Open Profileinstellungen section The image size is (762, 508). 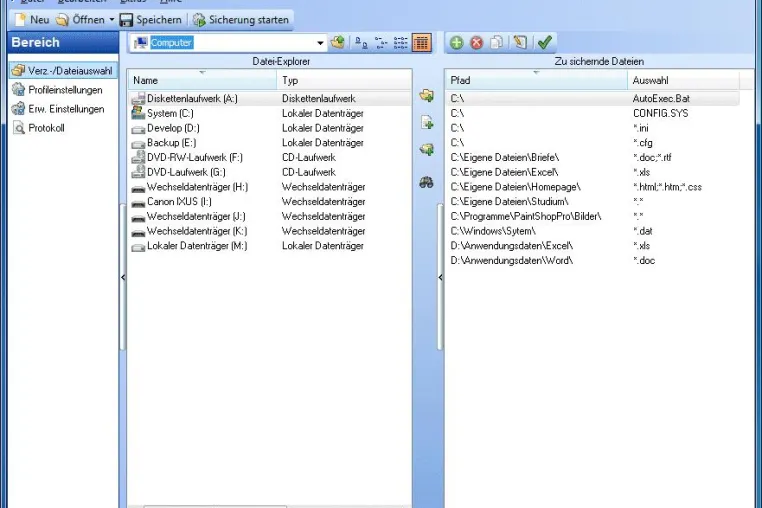(x=58, y=90)
